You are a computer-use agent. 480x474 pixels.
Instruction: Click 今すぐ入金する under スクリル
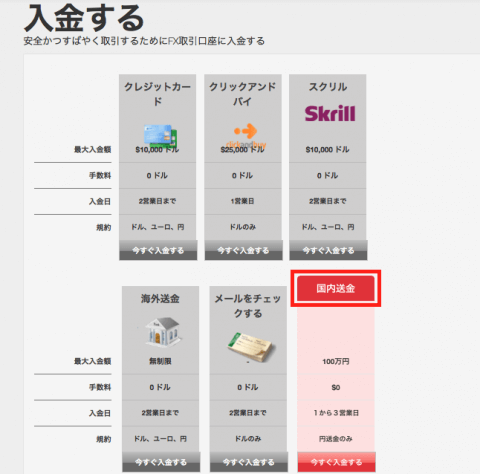[328, 250]
